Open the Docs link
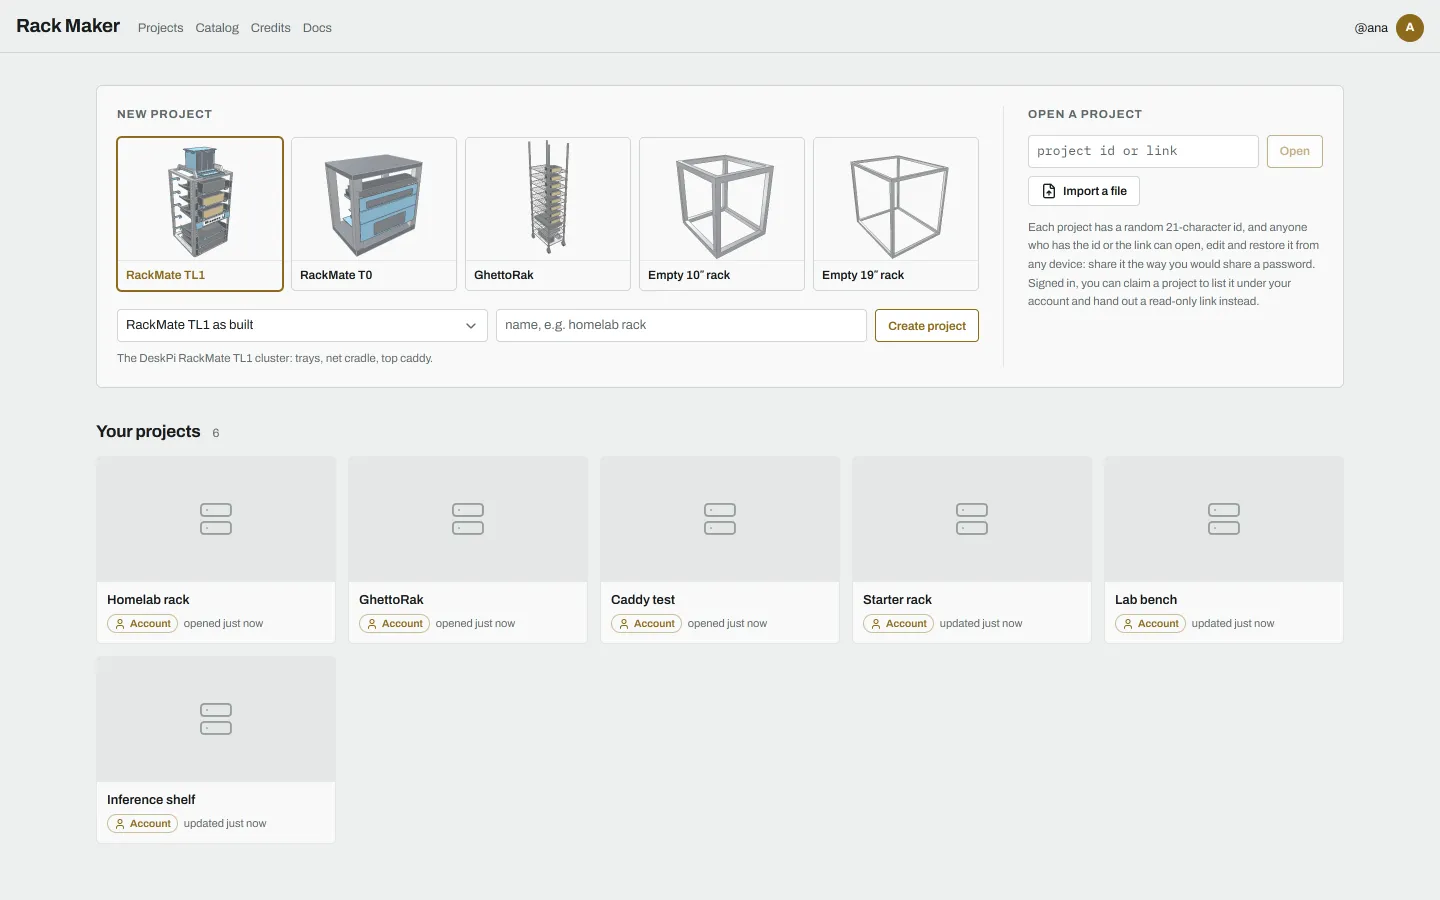The width and height of the screenshot is (1440, 900). click(317, 28)
